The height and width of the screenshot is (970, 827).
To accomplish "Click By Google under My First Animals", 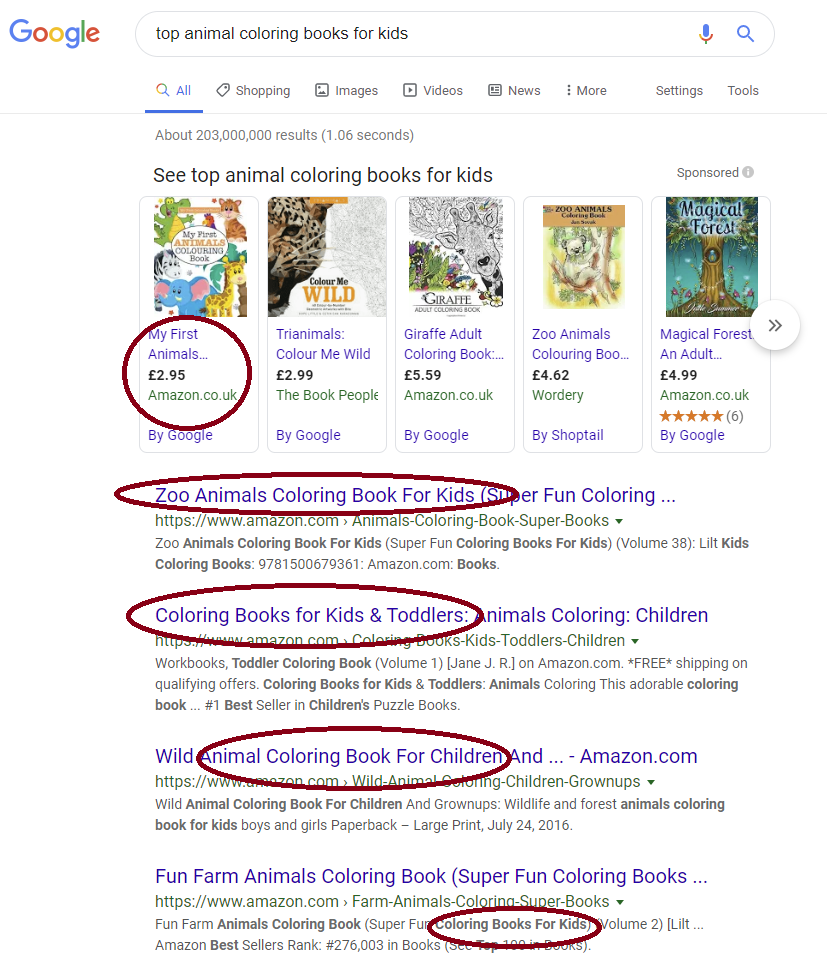I will click(x=180, y=436).
